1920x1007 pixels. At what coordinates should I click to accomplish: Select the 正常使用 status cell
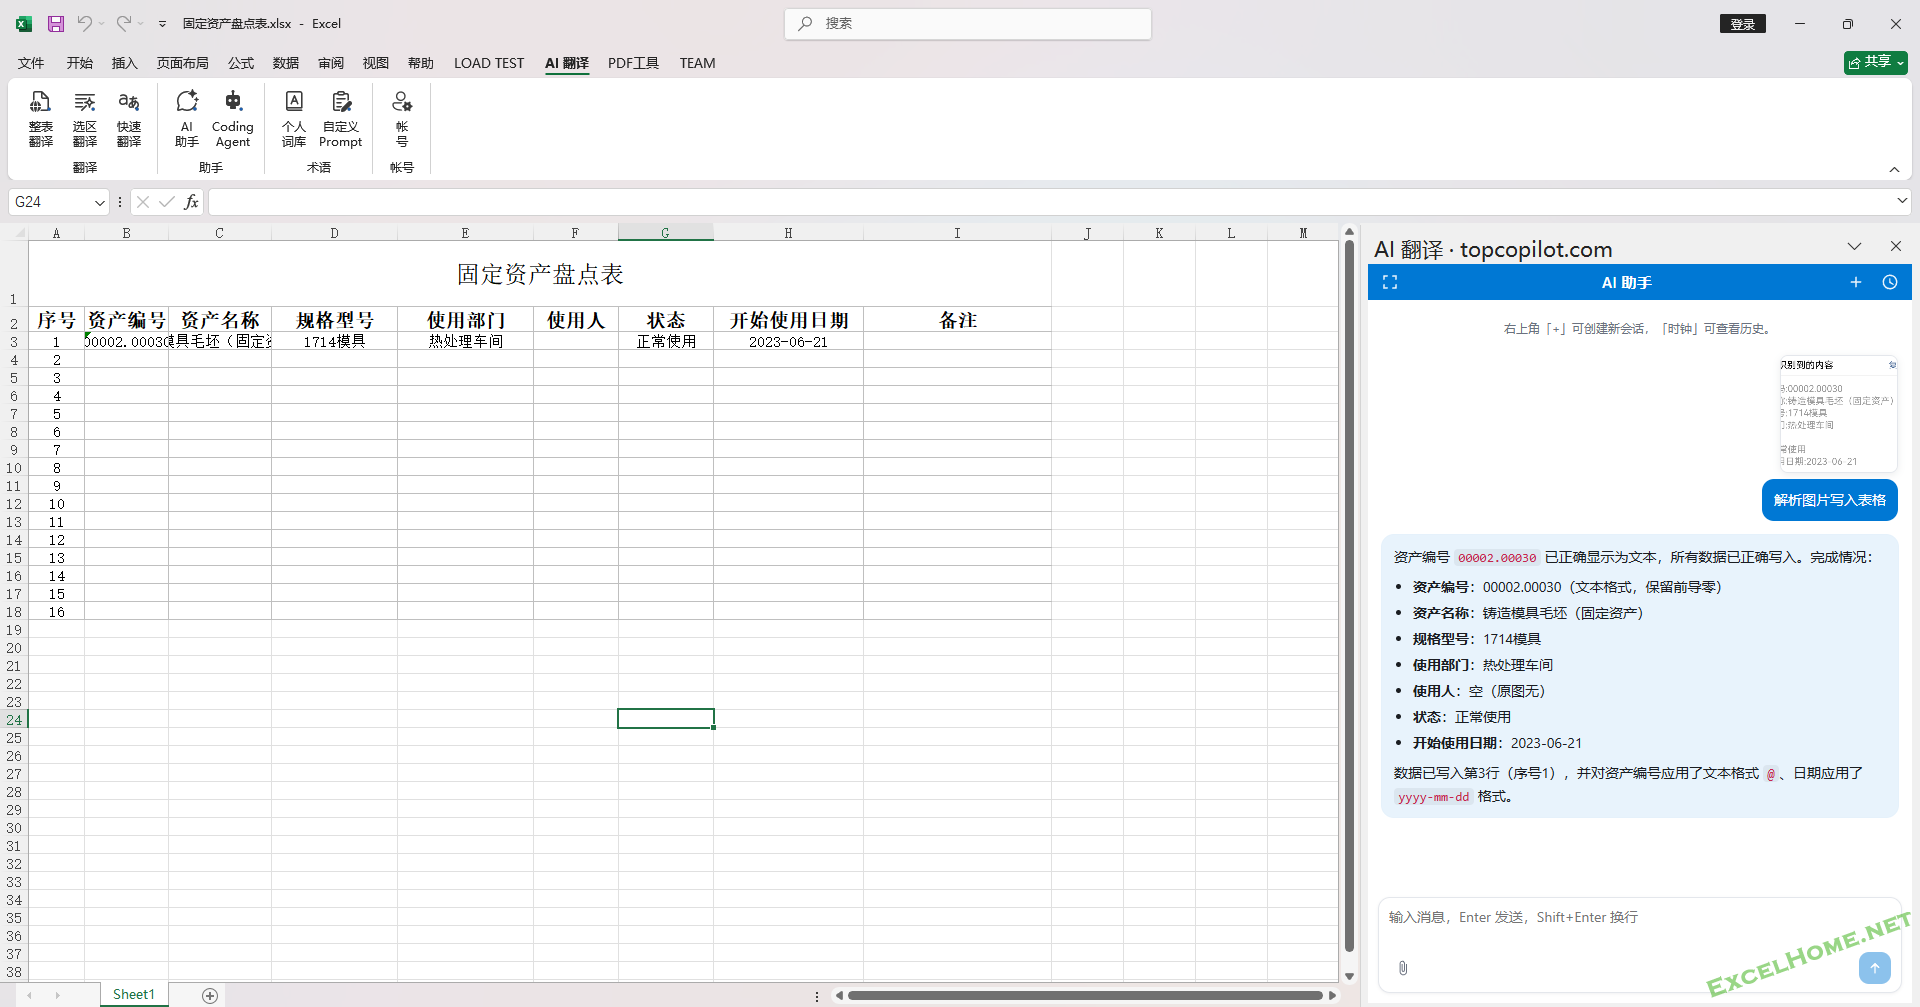(x=666, y=341)
